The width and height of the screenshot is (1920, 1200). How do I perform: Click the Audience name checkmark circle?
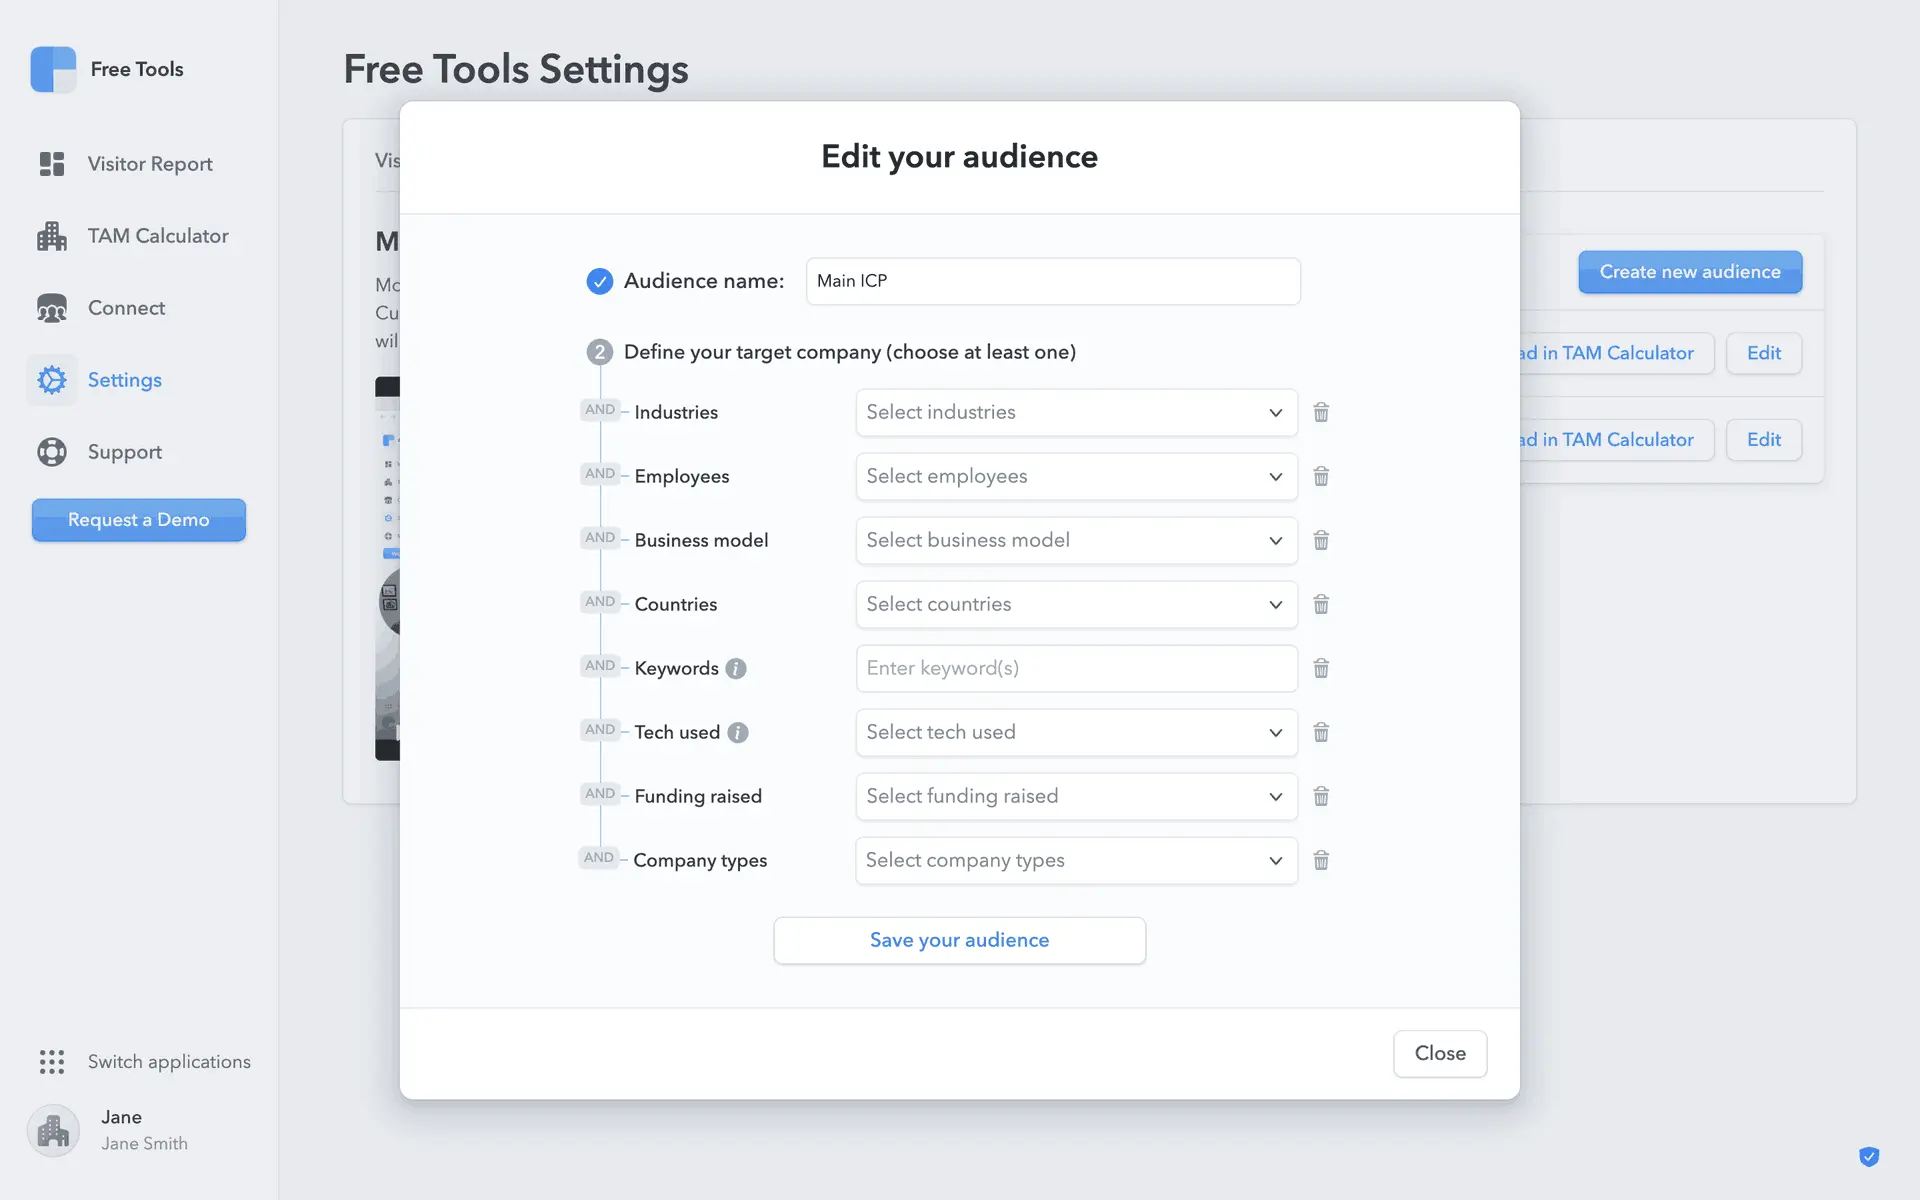599,281
